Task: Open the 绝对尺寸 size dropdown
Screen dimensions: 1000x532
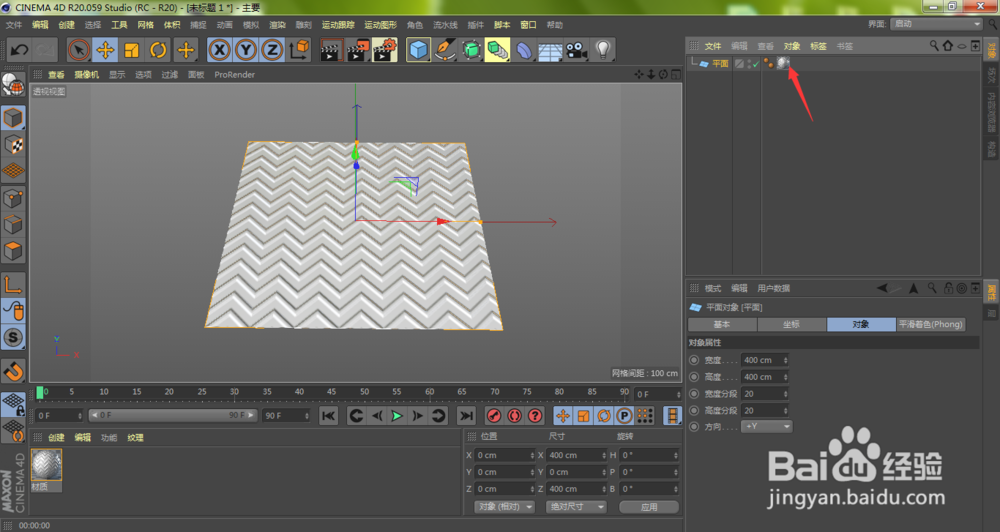Action: [x=576, y=506]
